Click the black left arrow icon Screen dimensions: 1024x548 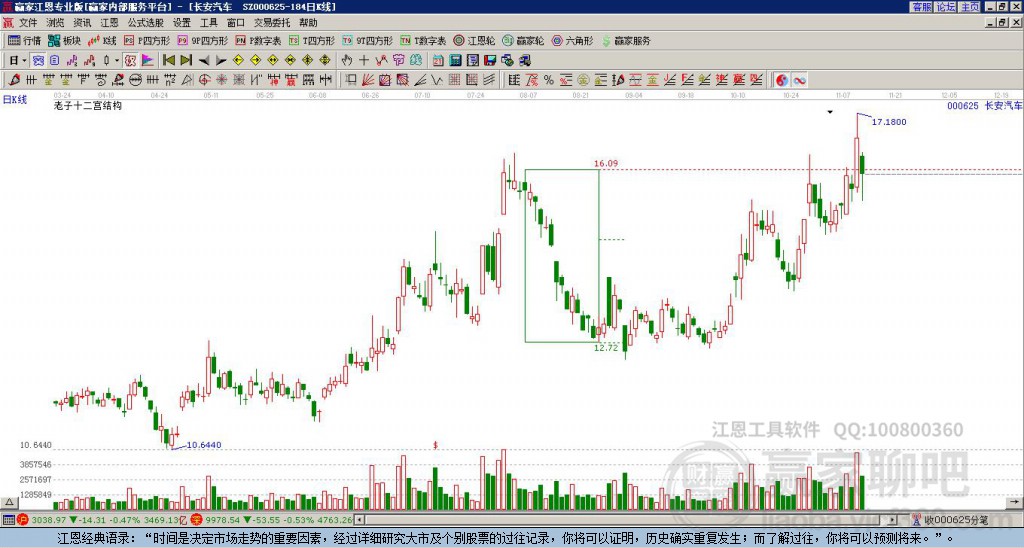[203, 60]
